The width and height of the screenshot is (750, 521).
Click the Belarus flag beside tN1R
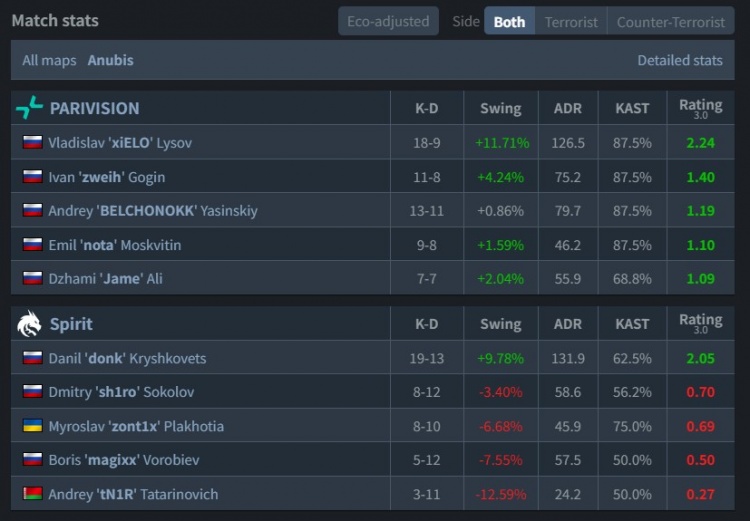point(32,494)
